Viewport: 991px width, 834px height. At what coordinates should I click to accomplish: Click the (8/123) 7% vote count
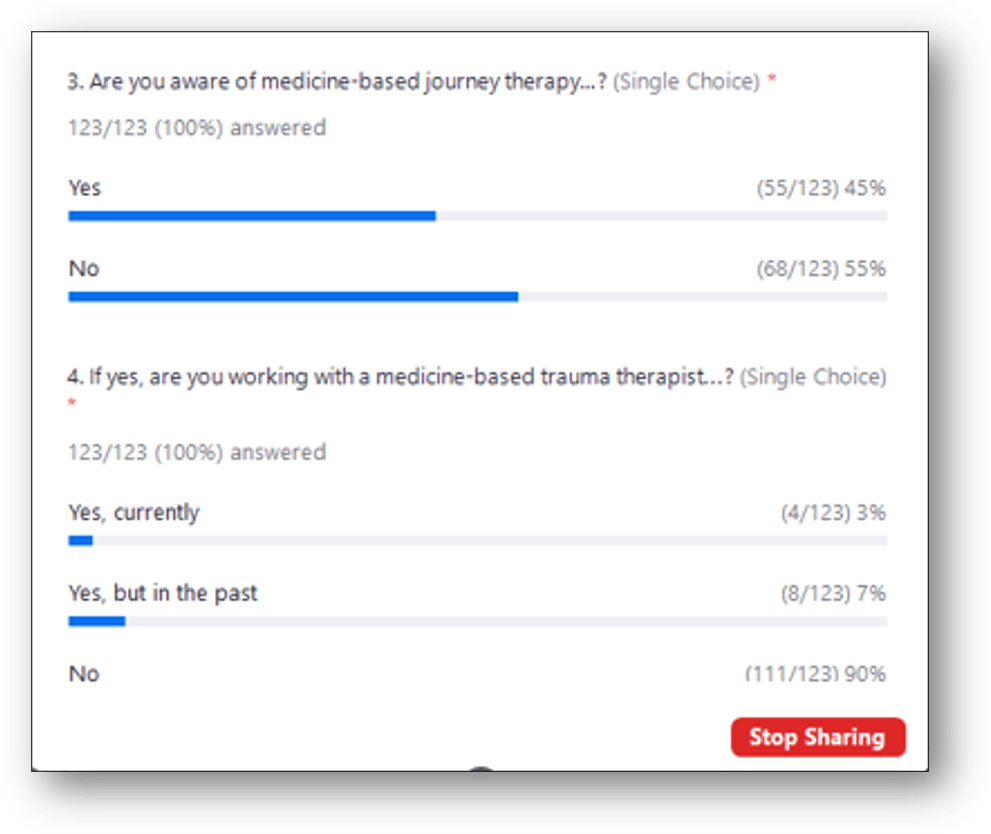(833, 593)
